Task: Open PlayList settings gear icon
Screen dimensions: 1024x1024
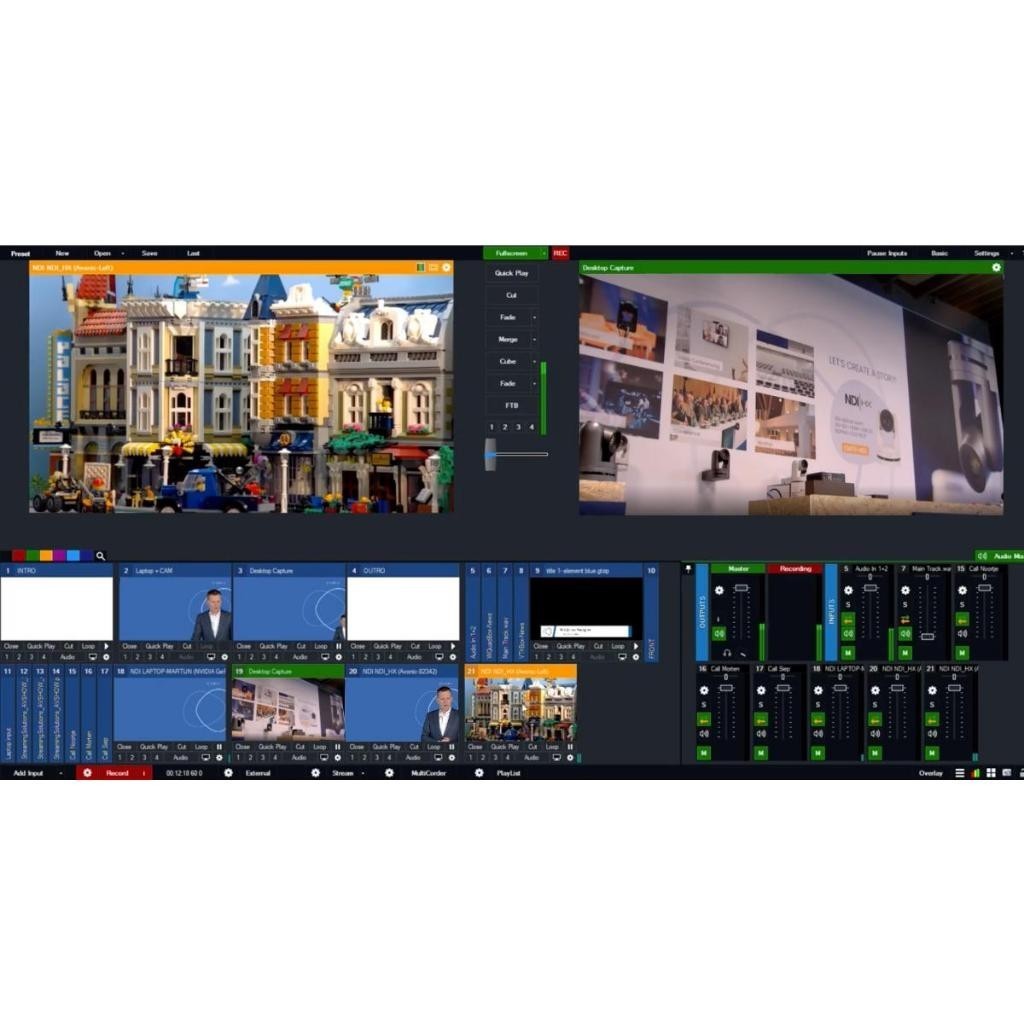Action: coord(479,773)
